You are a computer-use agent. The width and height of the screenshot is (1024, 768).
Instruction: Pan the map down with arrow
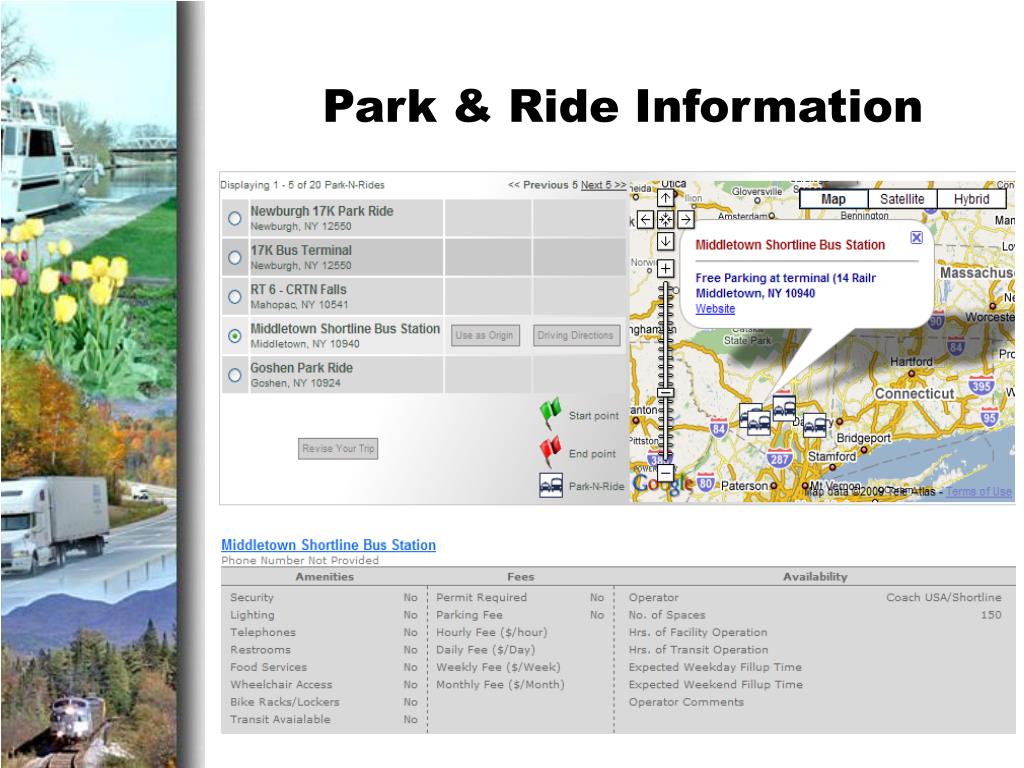(x=665, y=242)
